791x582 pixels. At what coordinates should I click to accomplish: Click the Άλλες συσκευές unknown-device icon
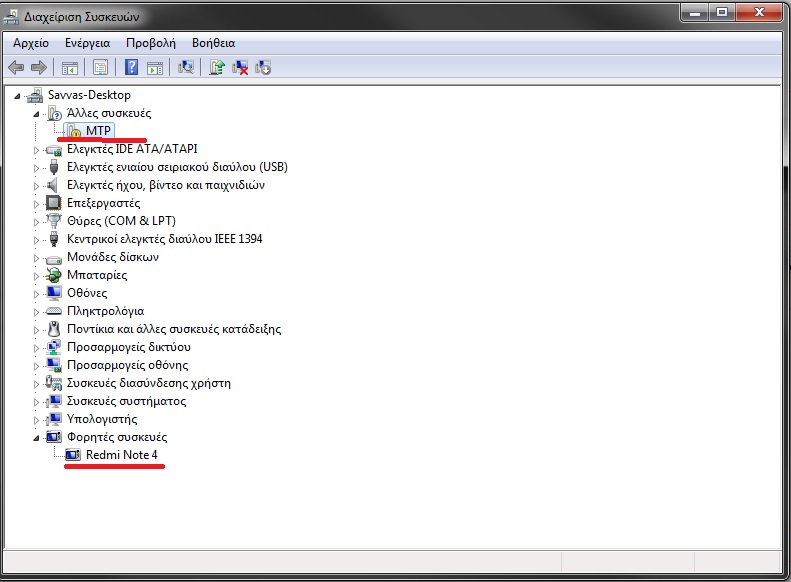tap(54, 113)
